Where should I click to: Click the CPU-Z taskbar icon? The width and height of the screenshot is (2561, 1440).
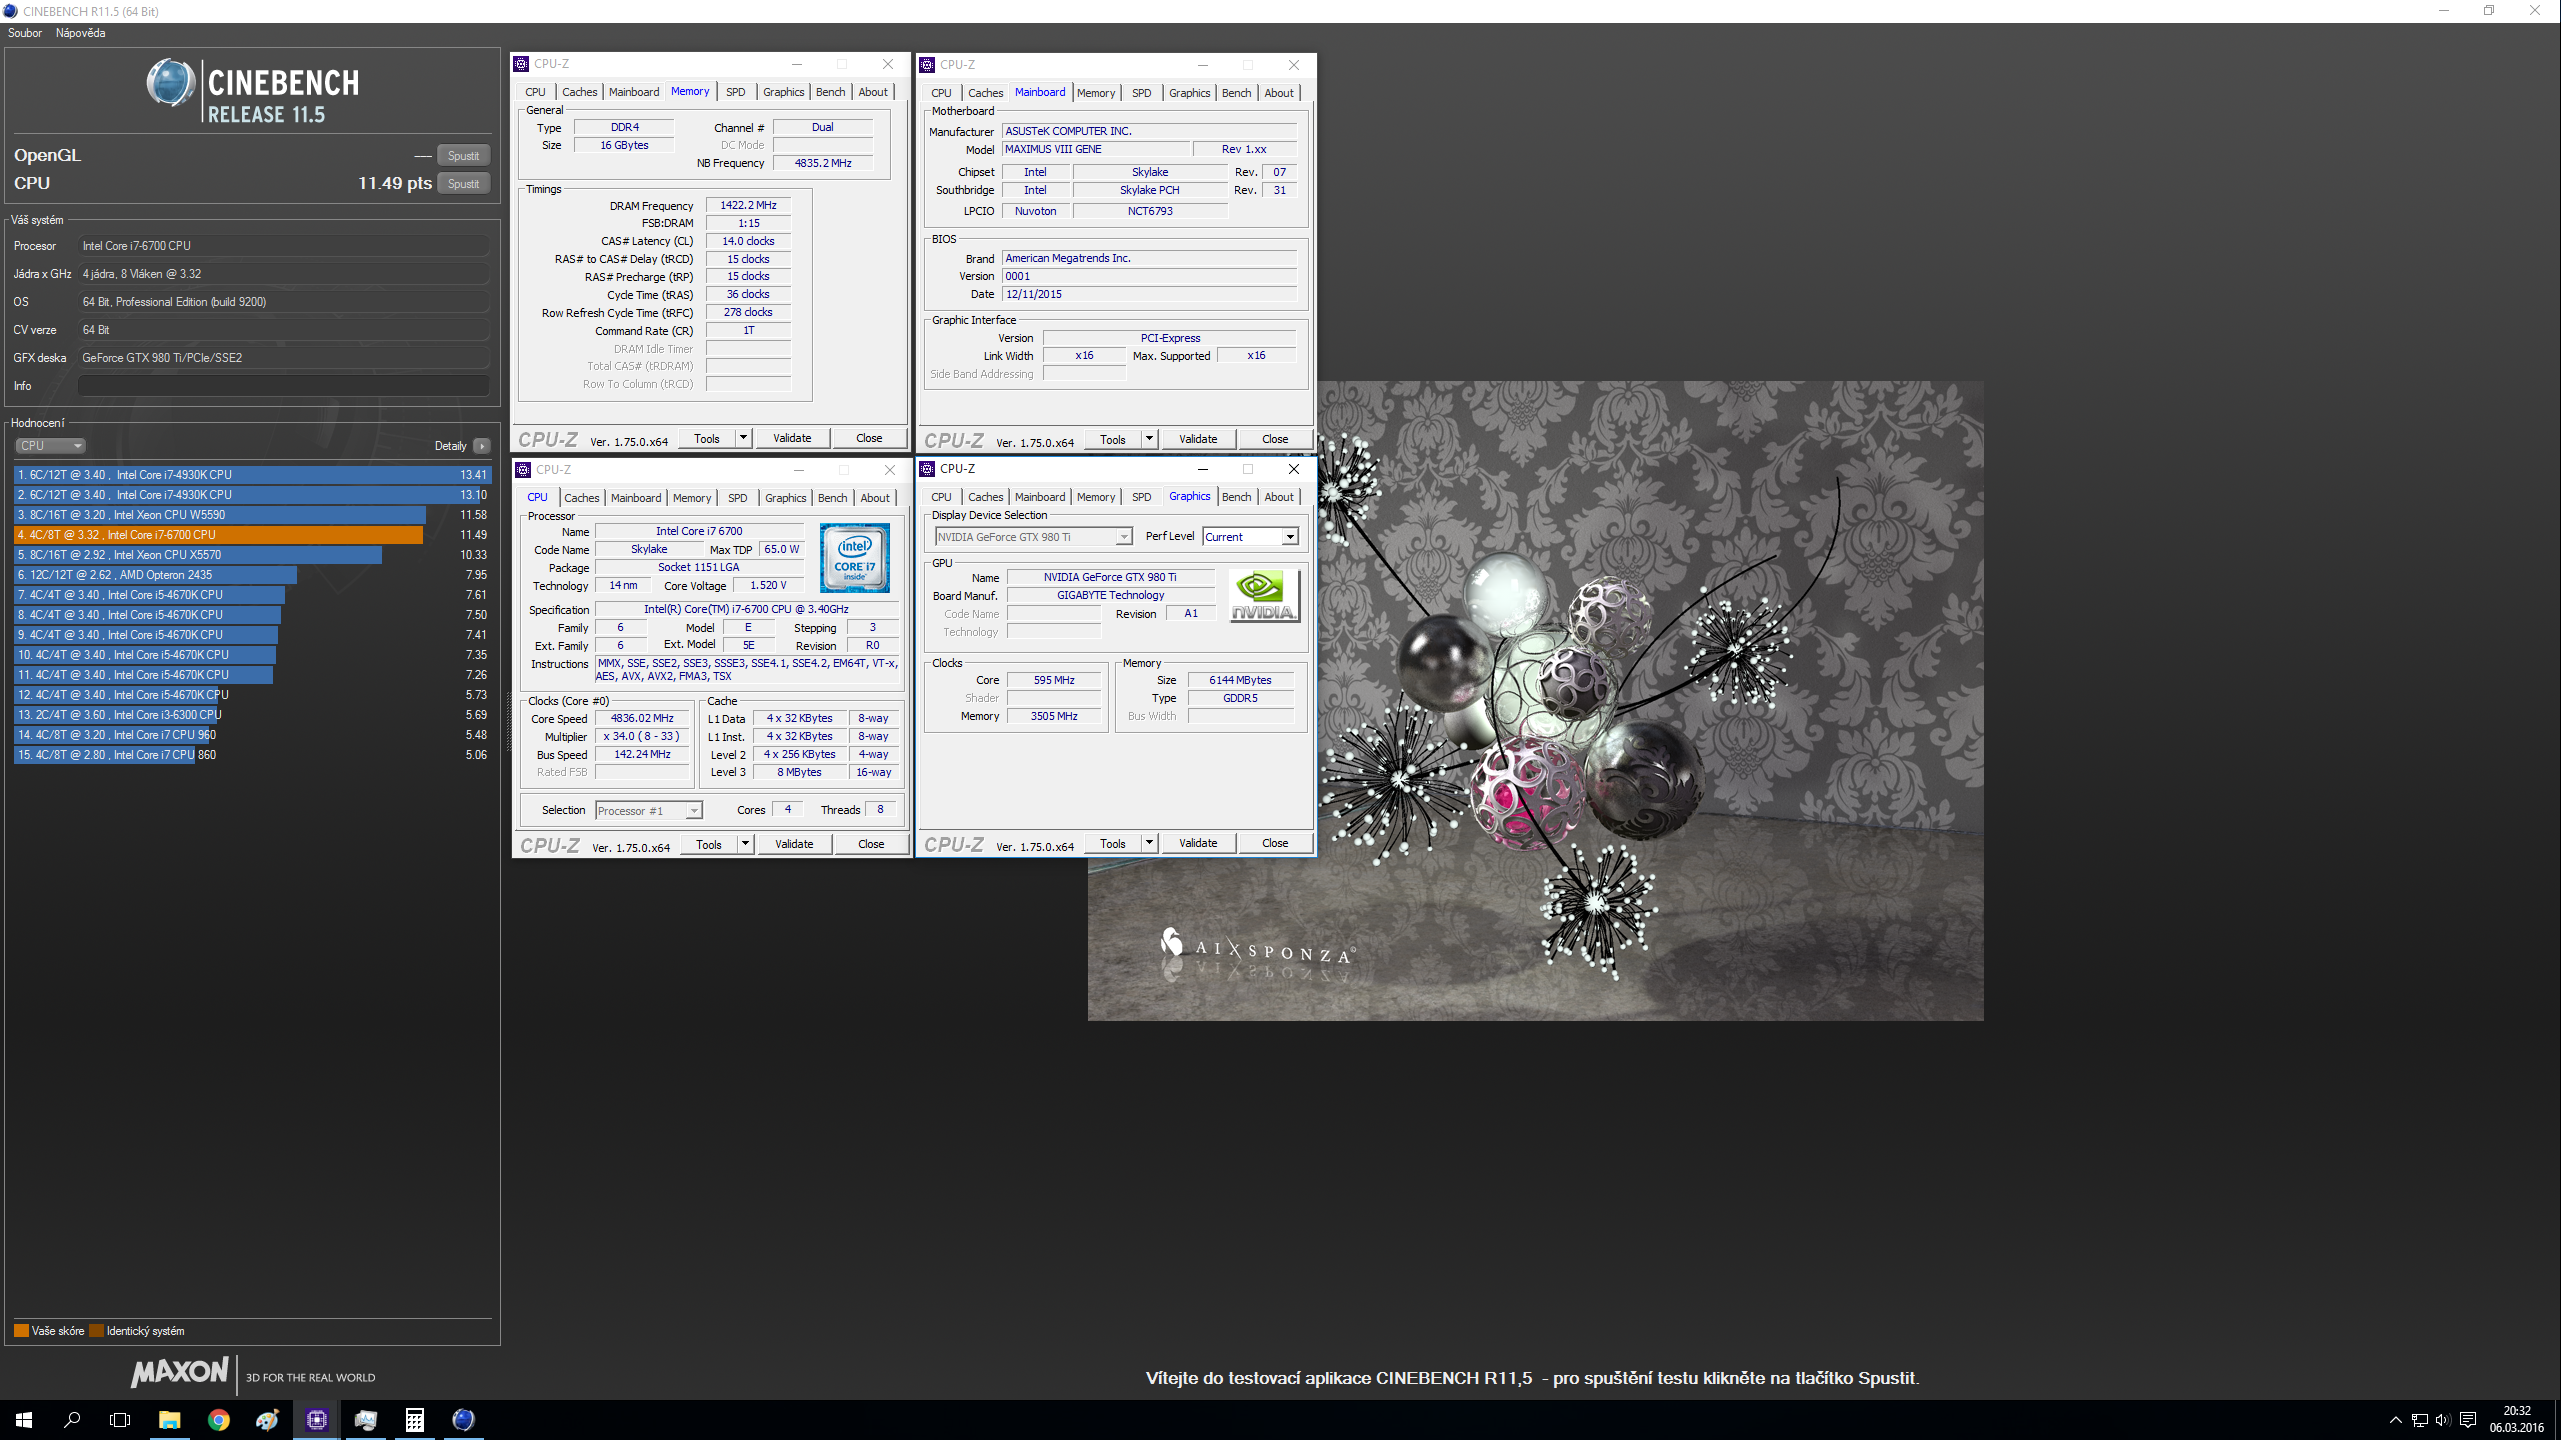(317, 1419)
